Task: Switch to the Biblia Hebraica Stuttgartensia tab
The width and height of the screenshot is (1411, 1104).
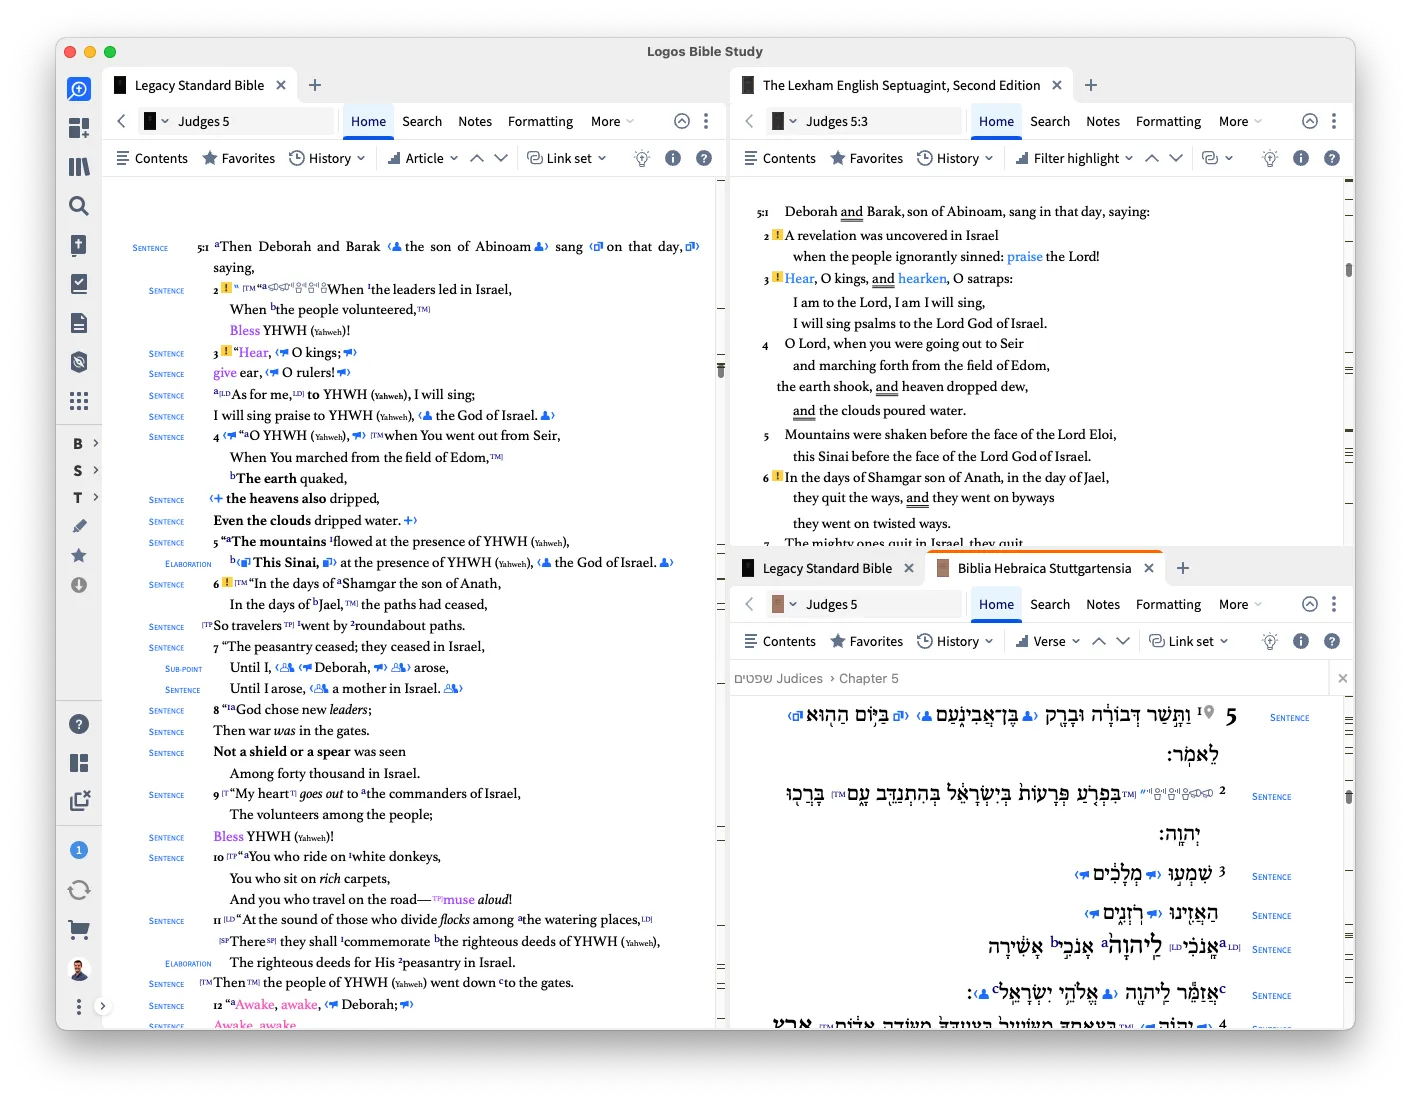Action: [x=1044, y=568]
